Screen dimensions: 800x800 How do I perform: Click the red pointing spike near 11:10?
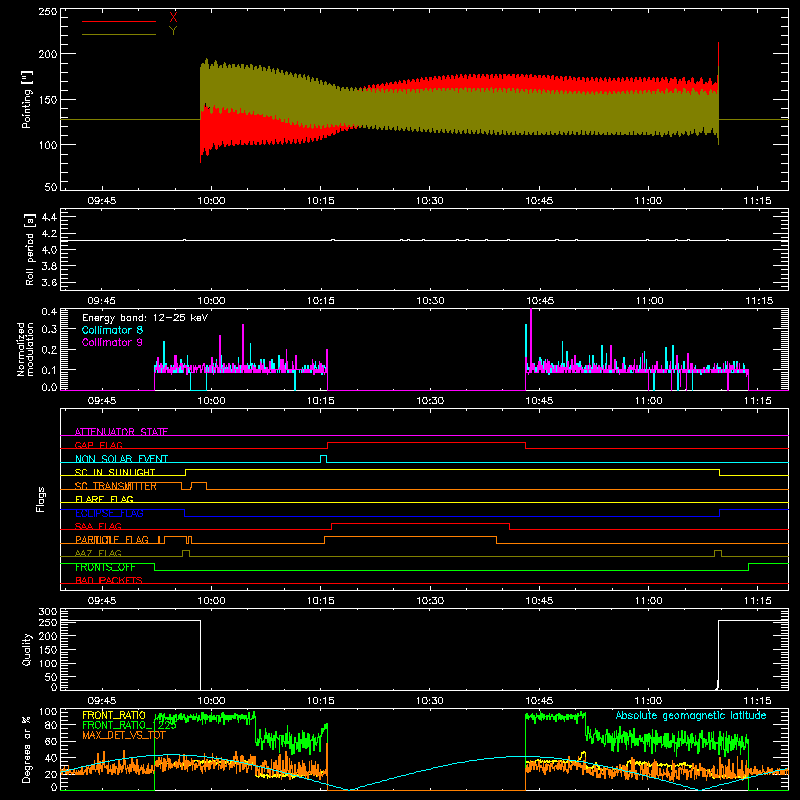click(x=718, y=56)
